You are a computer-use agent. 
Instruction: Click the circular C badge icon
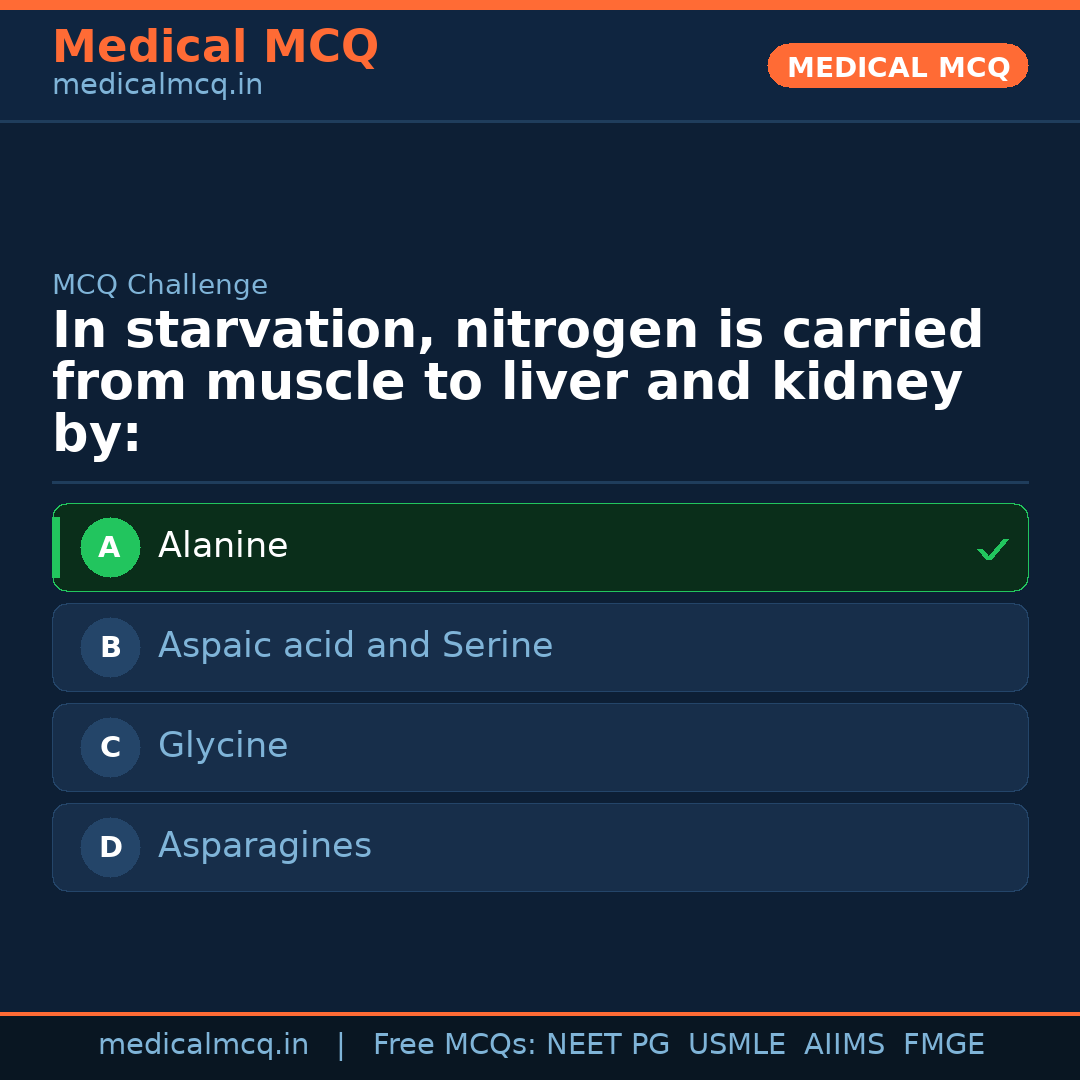pyautogui.click(x=110, y=747)
